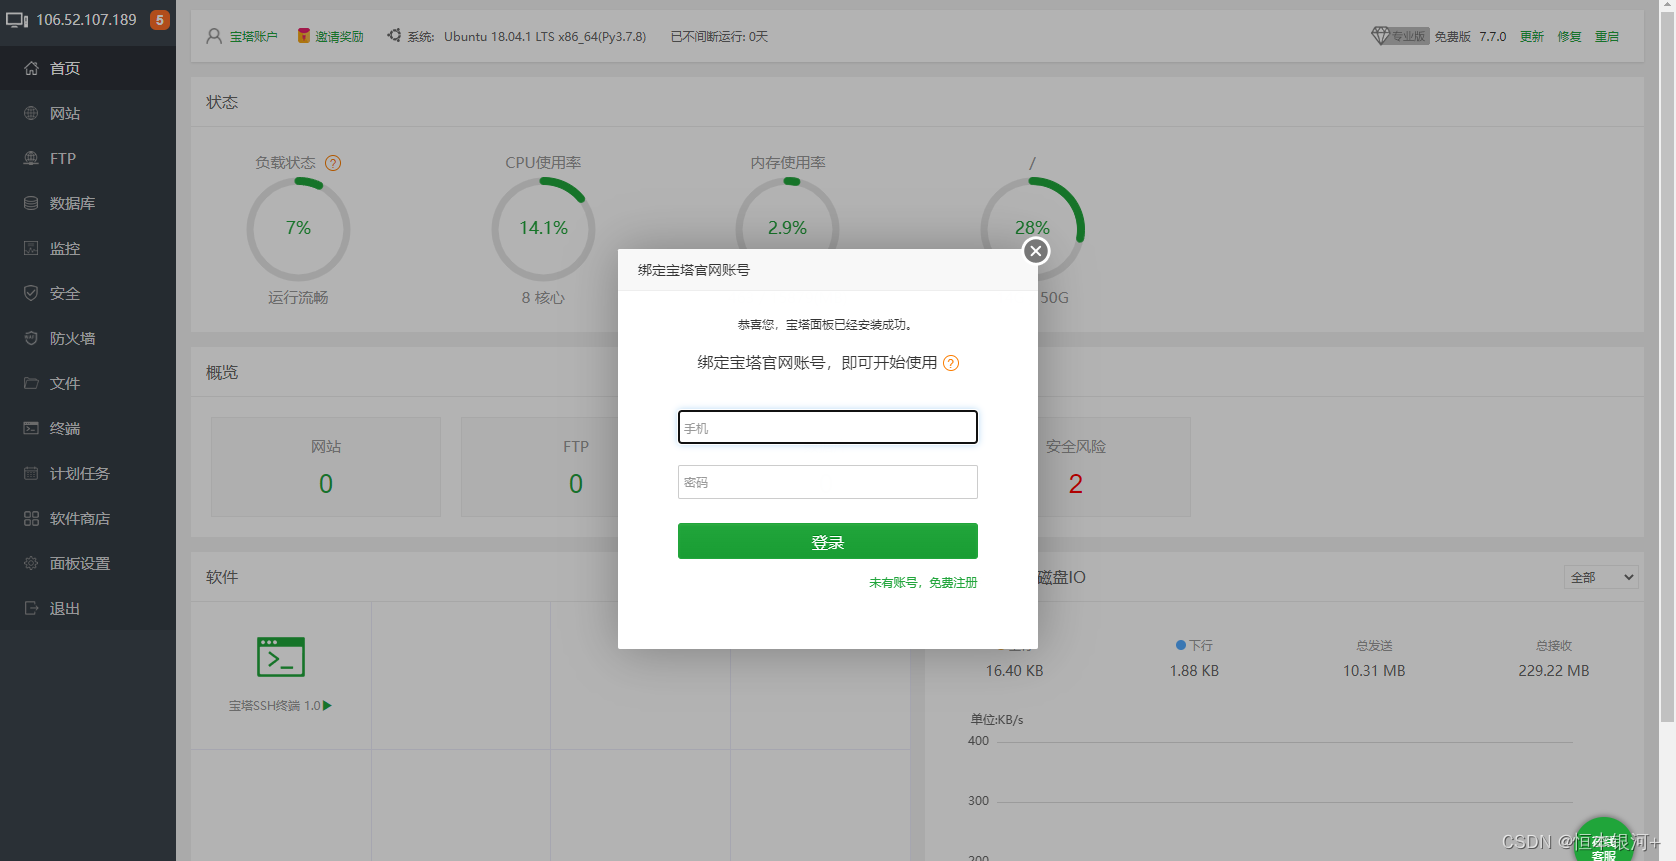Click the 邀请奖励 gift icon

click(x=304, y=36)
